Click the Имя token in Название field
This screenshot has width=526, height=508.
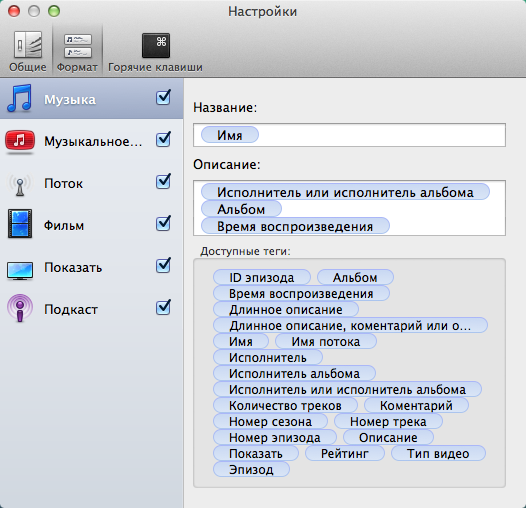pos(230,135)
